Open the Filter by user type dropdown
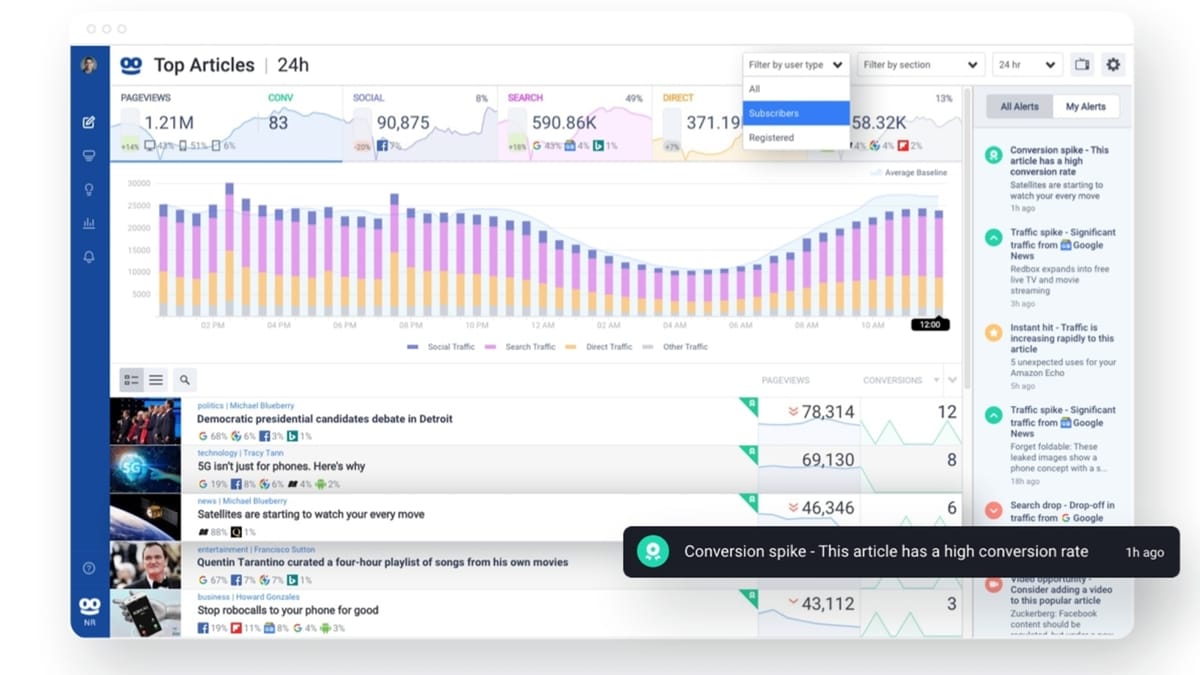Image resolution: width=1200 pixels, height=675 pixels. coord(796,65)
